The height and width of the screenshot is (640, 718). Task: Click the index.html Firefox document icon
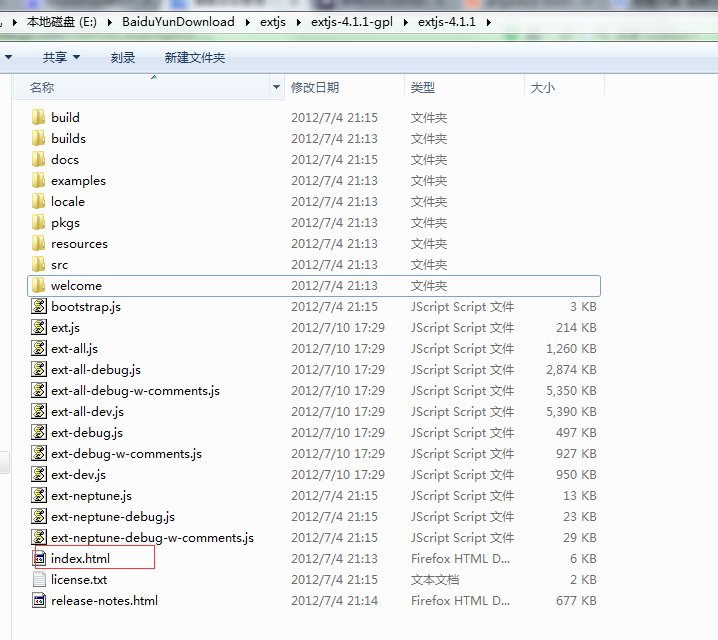(39, 559)
